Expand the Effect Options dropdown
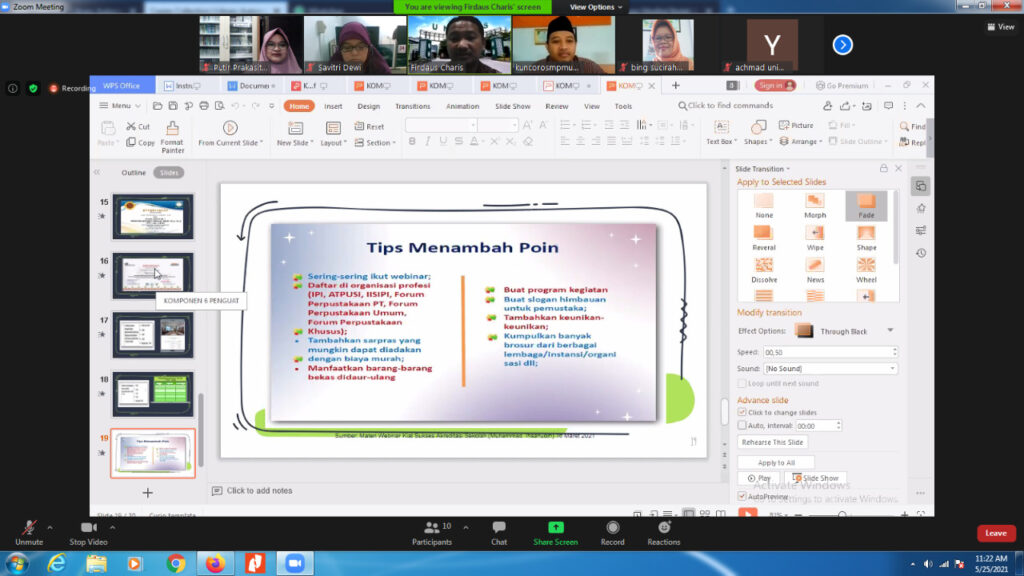 point(890,331)
